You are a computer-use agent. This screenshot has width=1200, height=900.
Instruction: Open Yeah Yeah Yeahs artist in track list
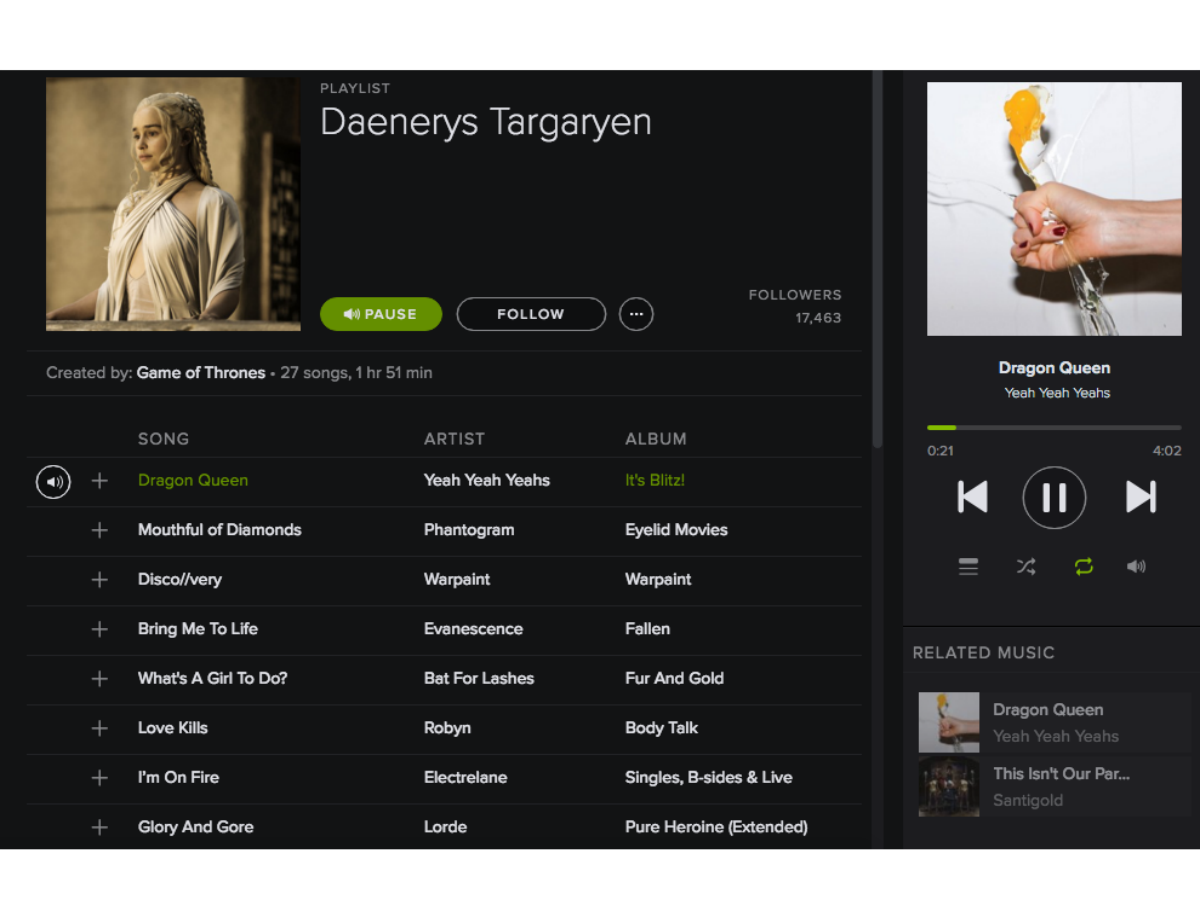[487, 481]
